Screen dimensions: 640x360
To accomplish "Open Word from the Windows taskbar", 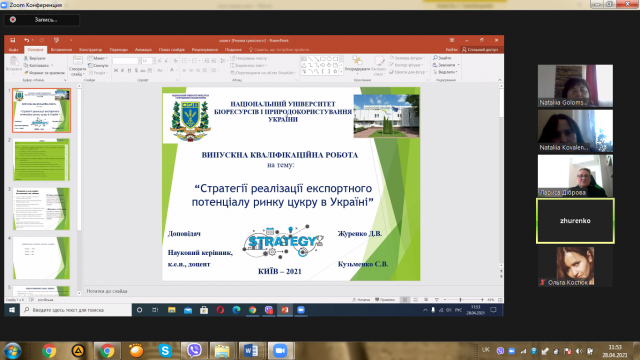I will (251, 350).
